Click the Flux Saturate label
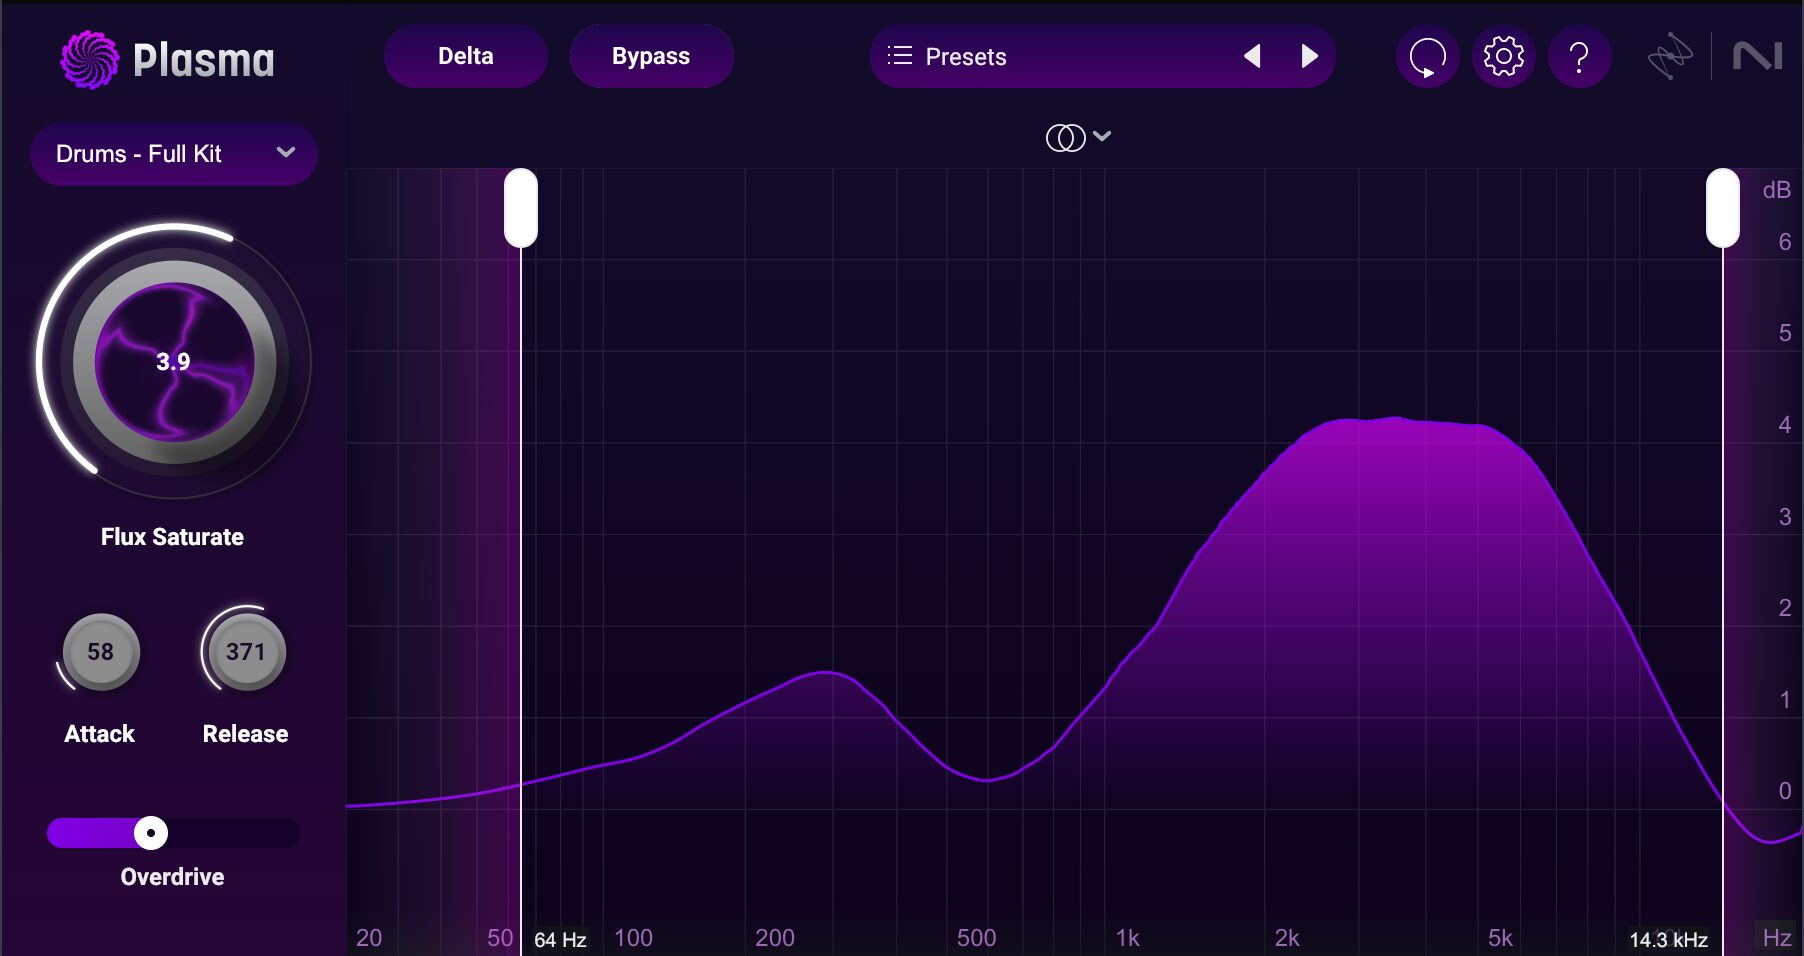The width and height of the screenshot is (1804, 956). [x=172, y=537]
